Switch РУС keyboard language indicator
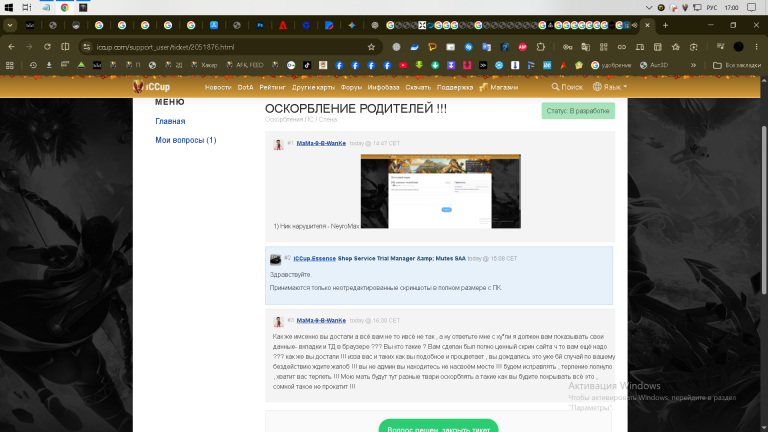 click(712, 8)
